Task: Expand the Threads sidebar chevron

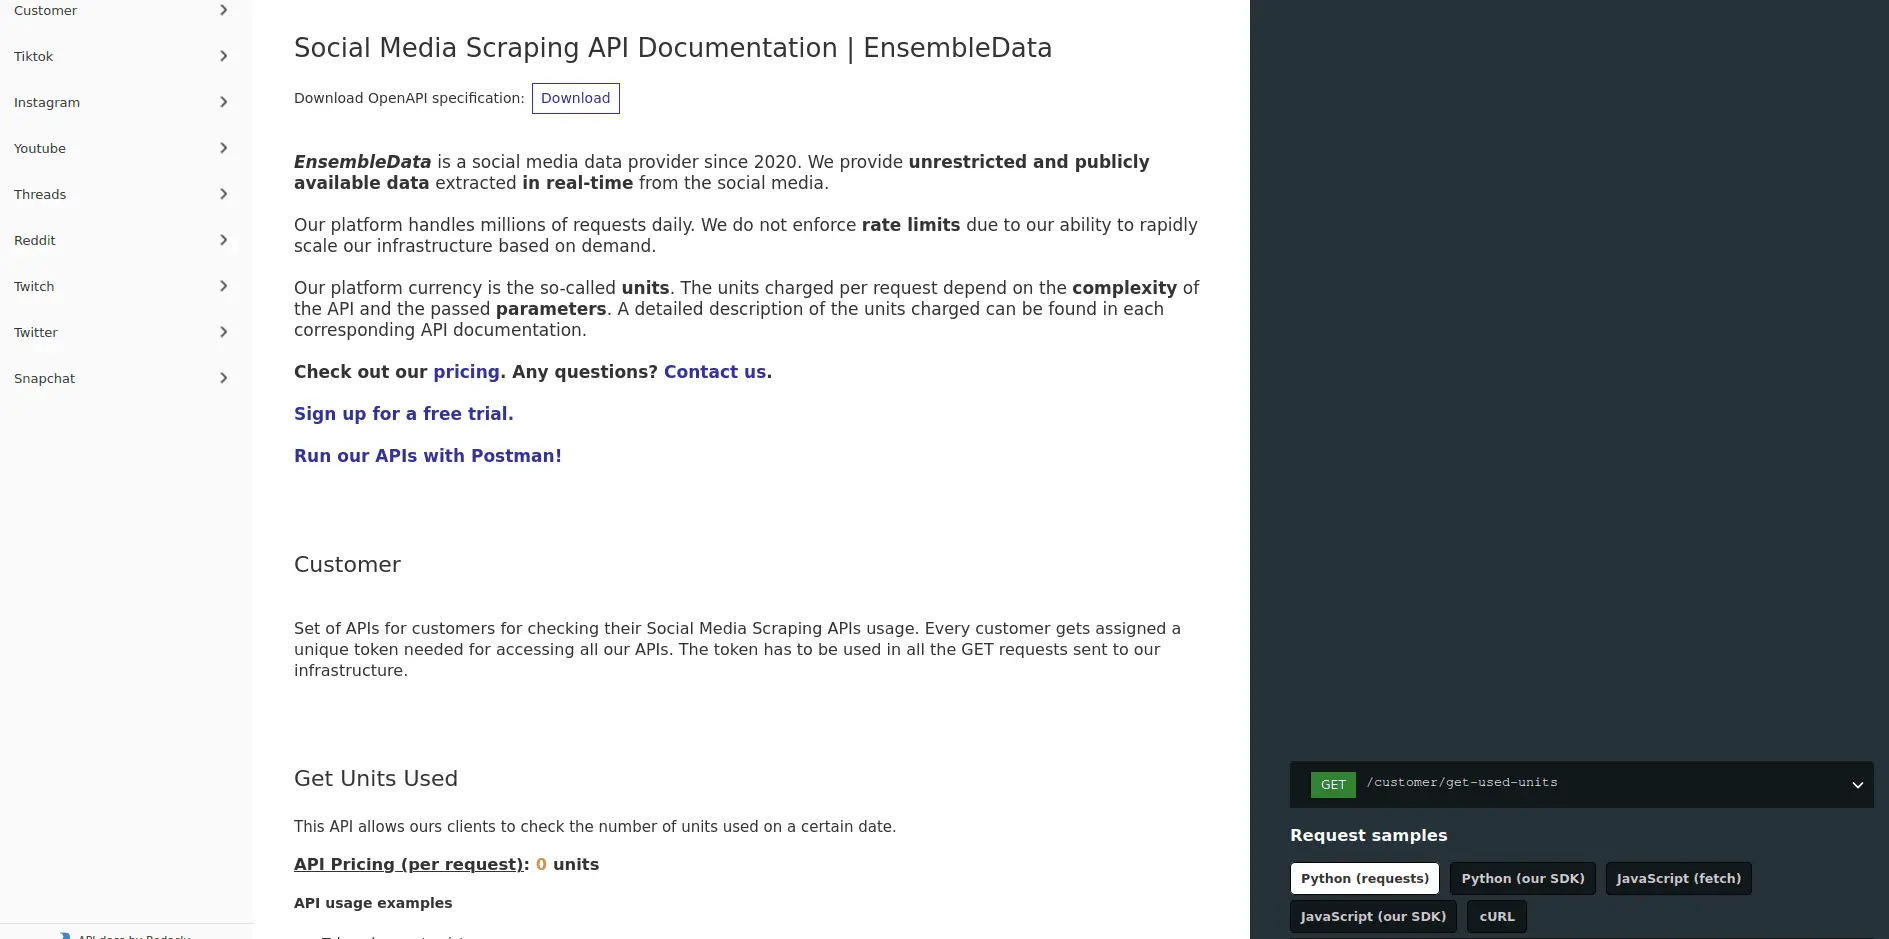Action: tap(223, 194)
